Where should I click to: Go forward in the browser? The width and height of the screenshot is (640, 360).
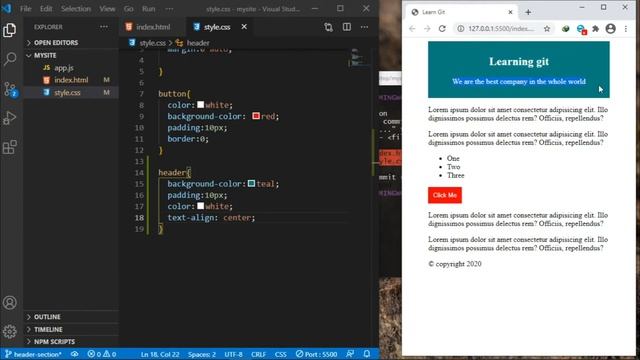pos(427,29)
